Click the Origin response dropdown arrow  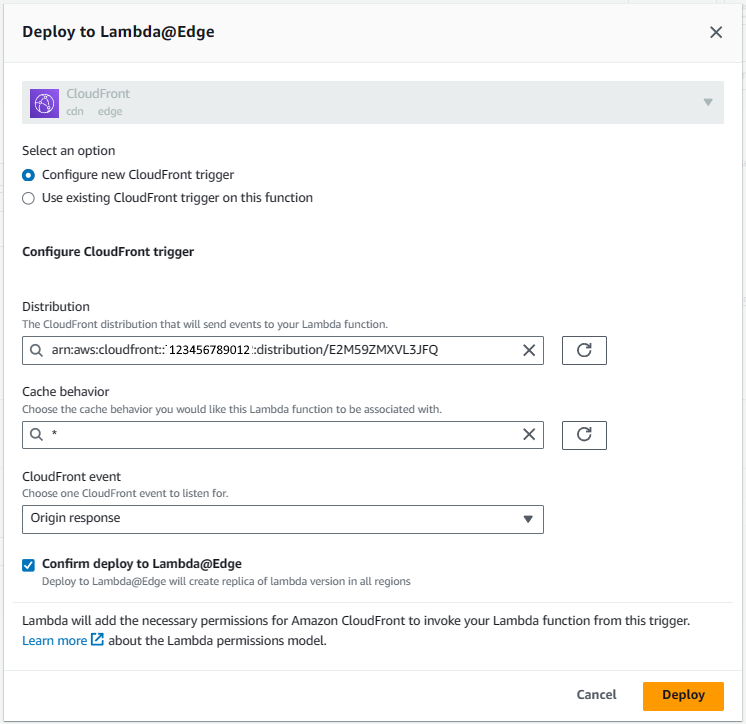pyautogui.click(x=528, y=519)
